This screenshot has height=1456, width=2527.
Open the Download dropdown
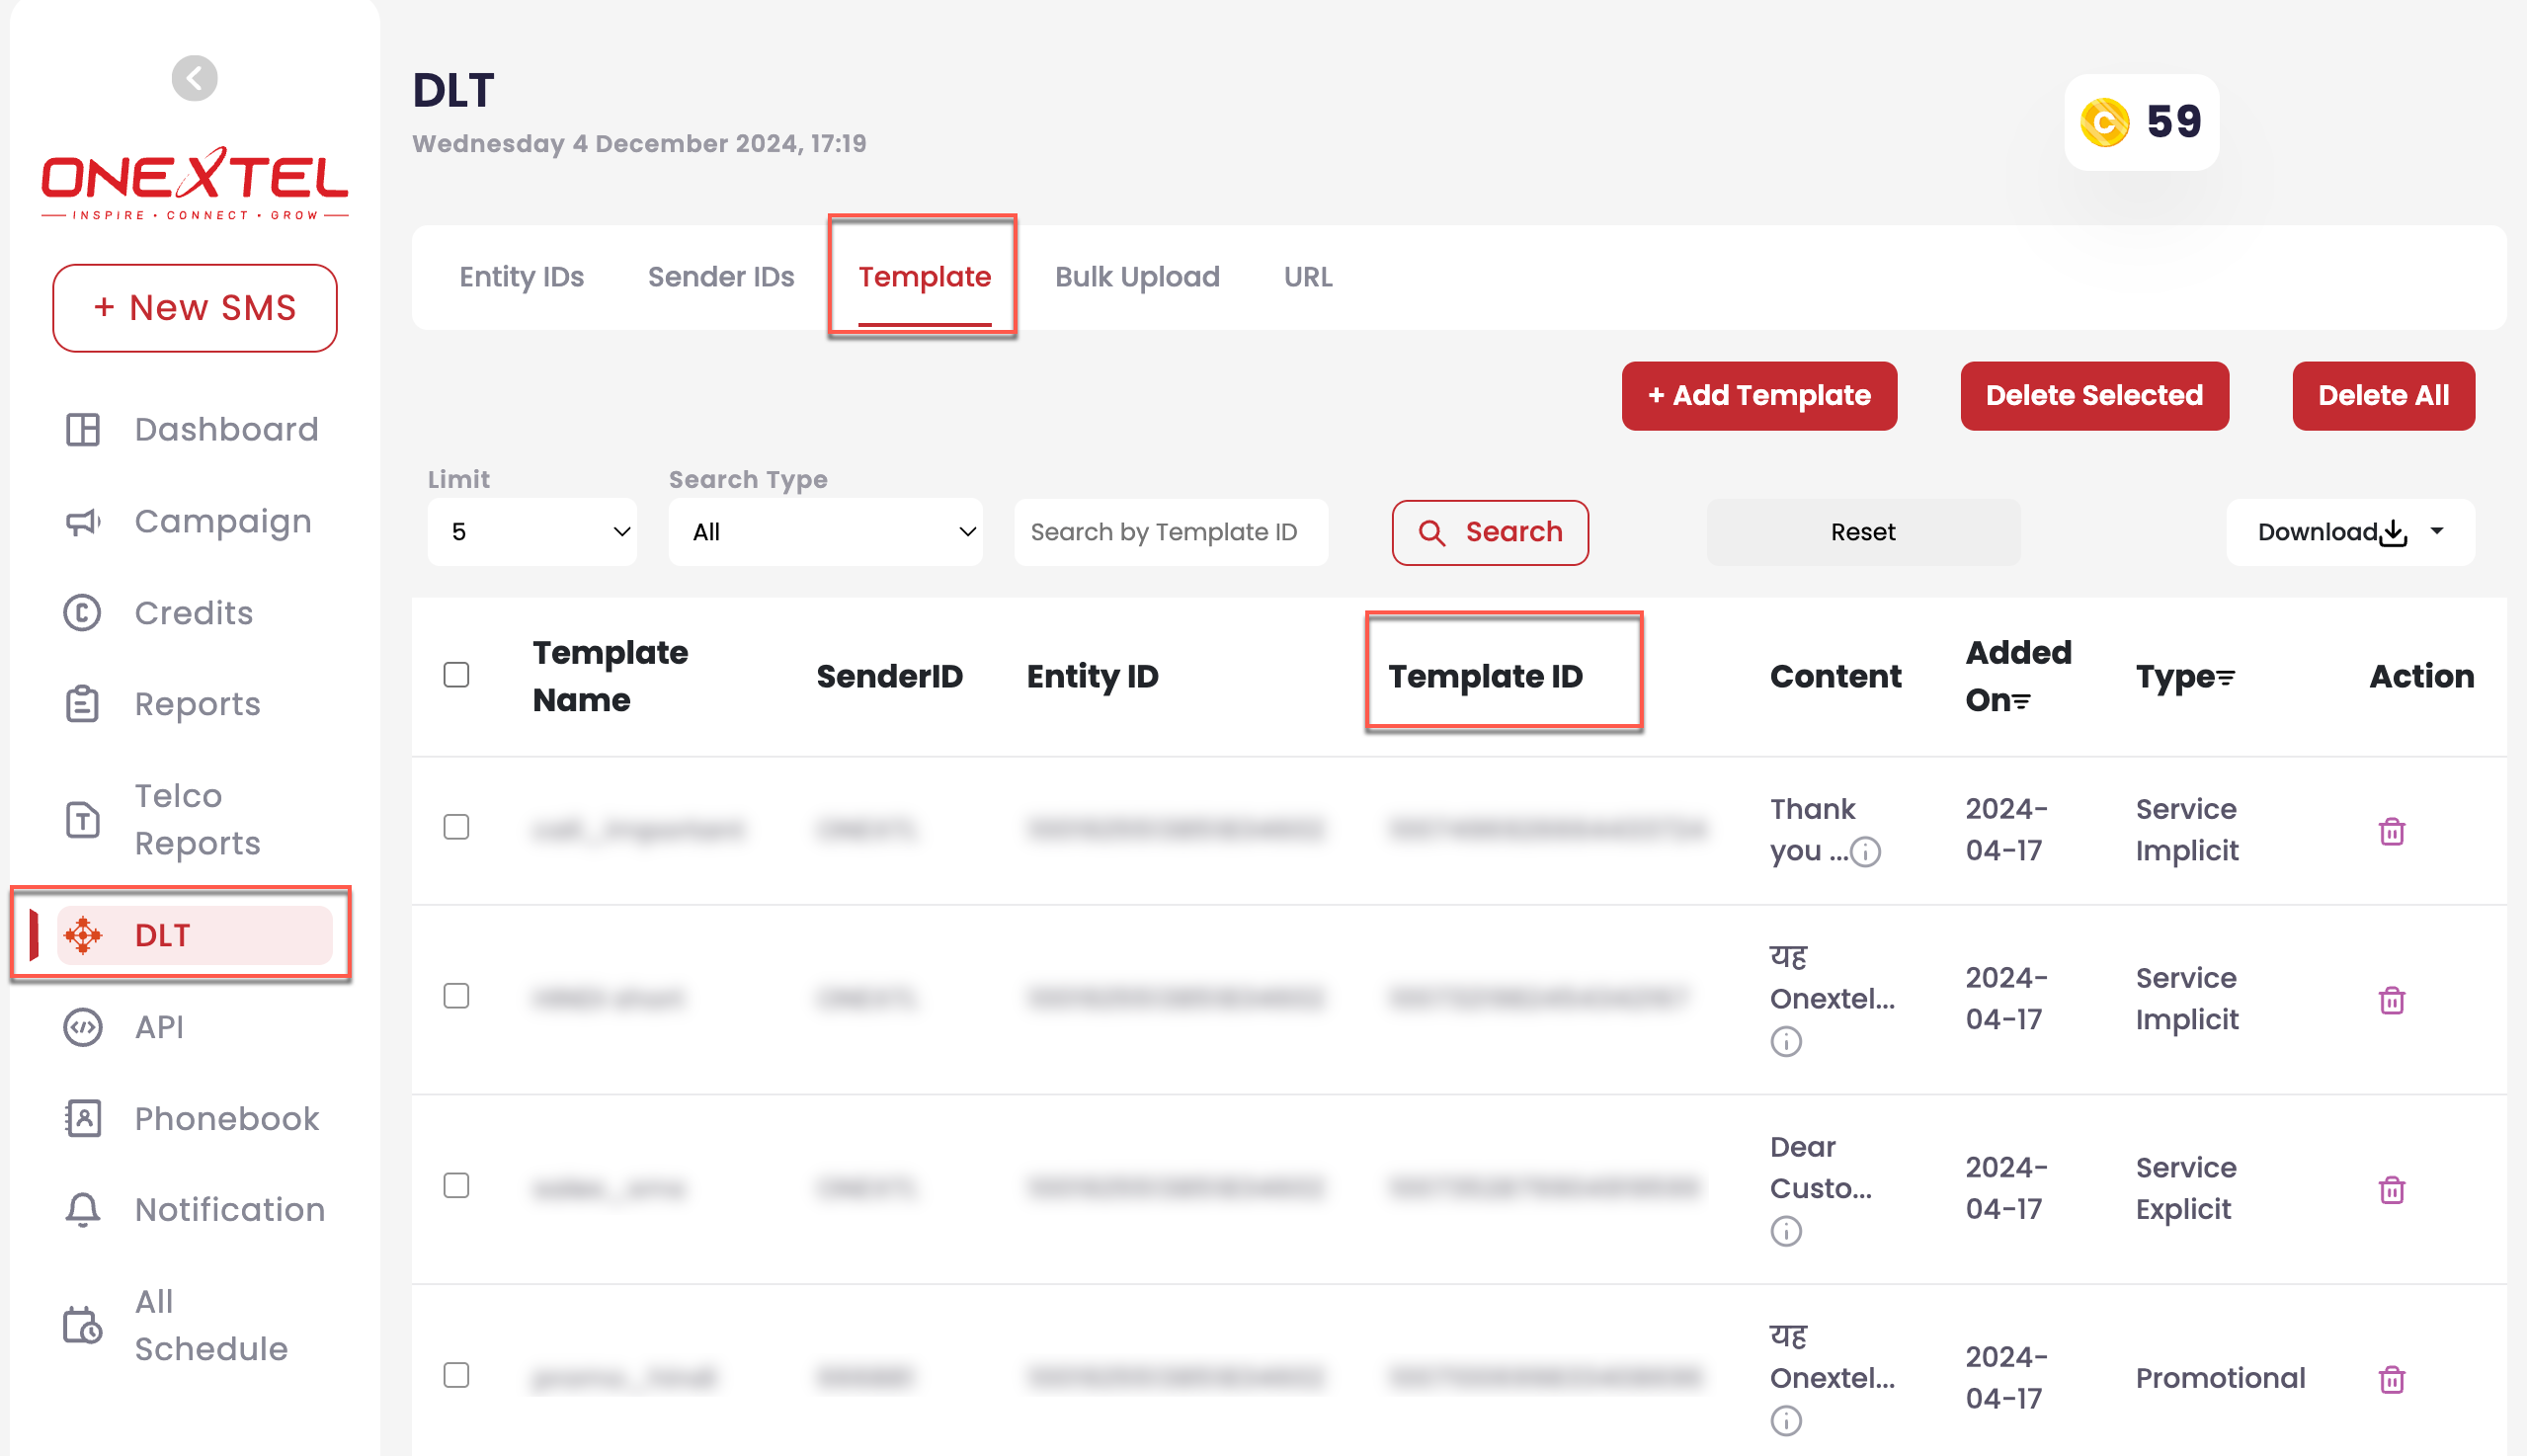(x=2350, y=532)
